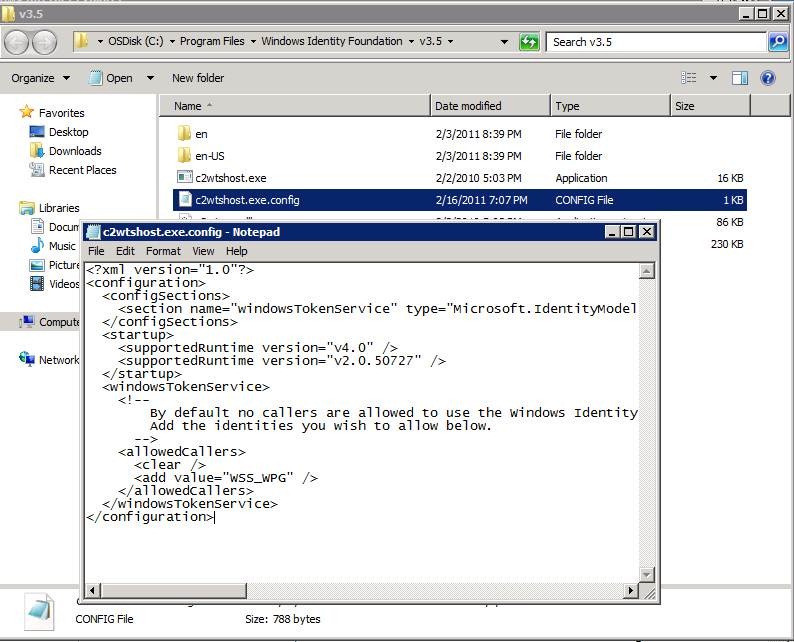794x642 pixels.
Task: Click Program Files in address breadcrumb
Action: pyautogui.click(x=214, y=41)
